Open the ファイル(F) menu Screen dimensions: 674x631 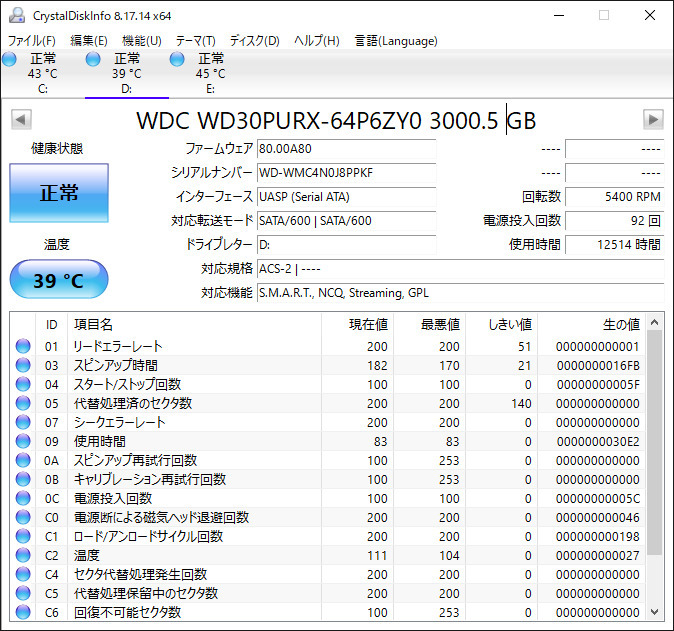pos(32,41)
